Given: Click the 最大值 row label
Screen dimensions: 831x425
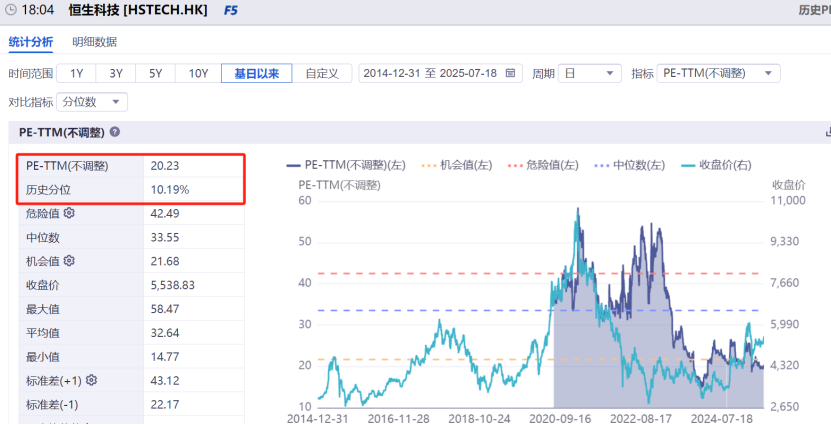Looking at the screenshot, I should click(42, 309).
